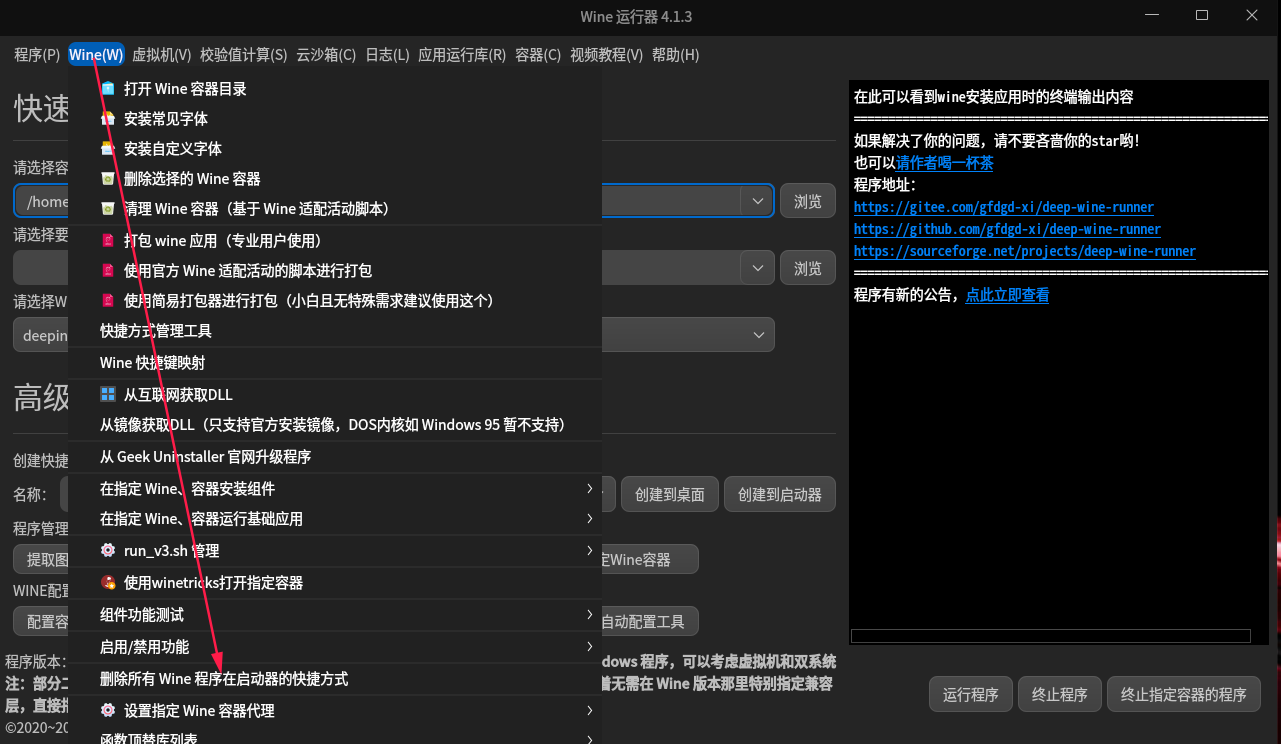The width and height of the screenshot is (1281, 744).
Task: Select 快捷方式管理工具 menu entry
Action: (335, 331)
